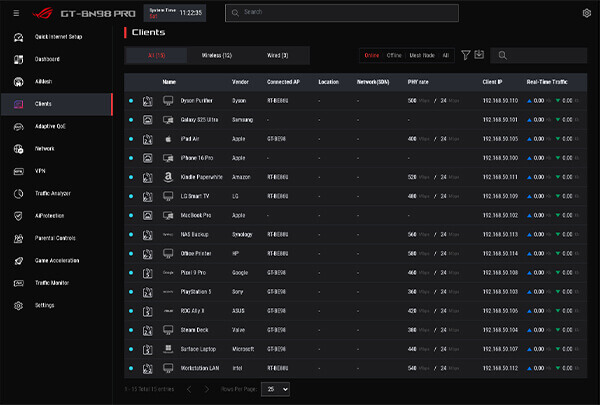Select the Offline status filter

pos(394,56)
